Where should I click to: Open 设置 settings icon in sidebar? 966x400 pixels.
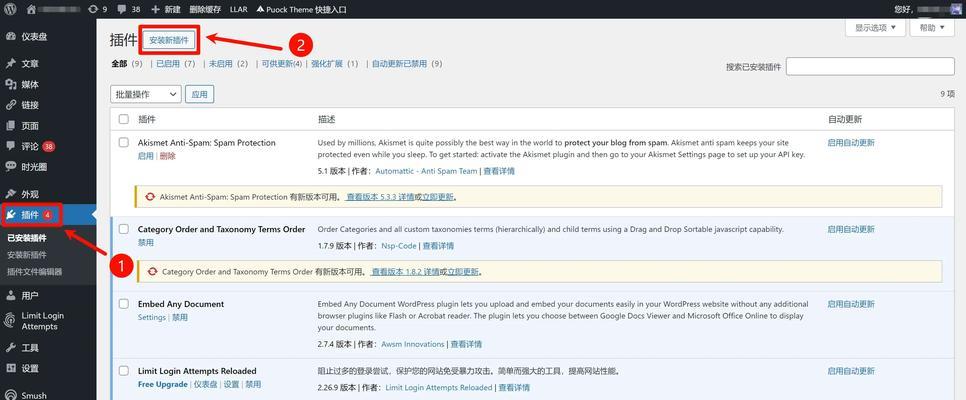point(10,368)
